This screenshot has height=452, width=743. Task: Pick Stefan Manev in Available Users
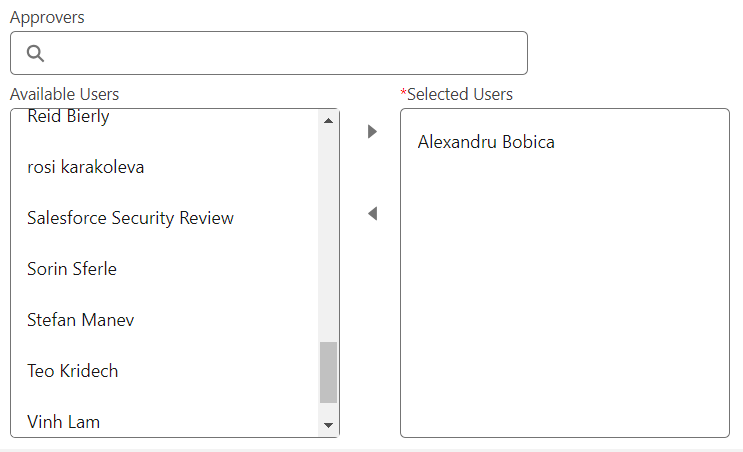165,320
